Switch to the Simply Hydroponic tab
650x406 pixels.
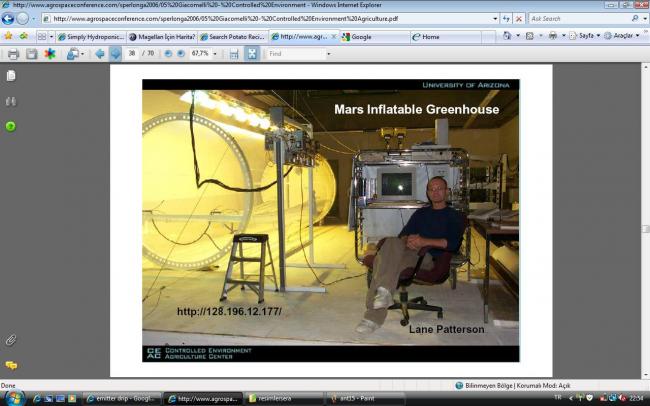click(x=91, y=37)
